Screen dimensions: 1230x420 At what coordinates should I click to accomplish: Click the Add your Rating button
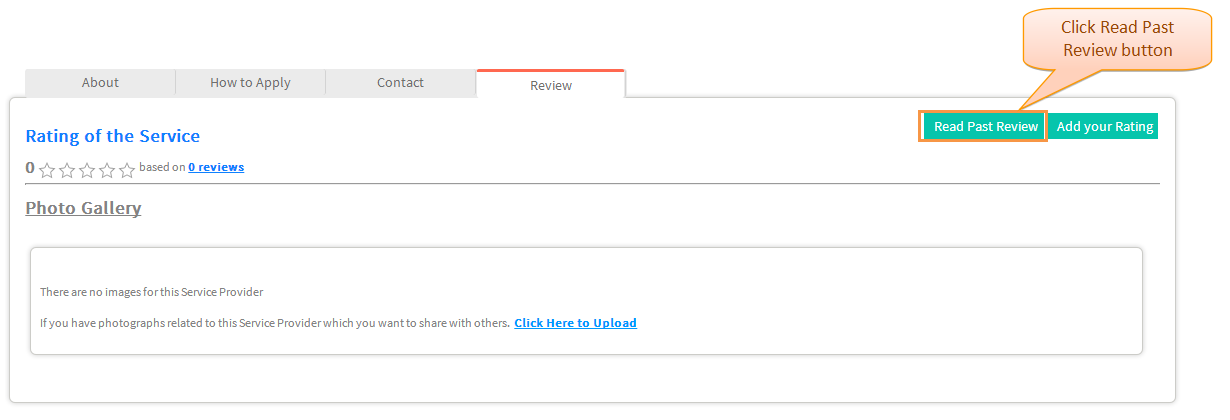[x=1105, y=127]
